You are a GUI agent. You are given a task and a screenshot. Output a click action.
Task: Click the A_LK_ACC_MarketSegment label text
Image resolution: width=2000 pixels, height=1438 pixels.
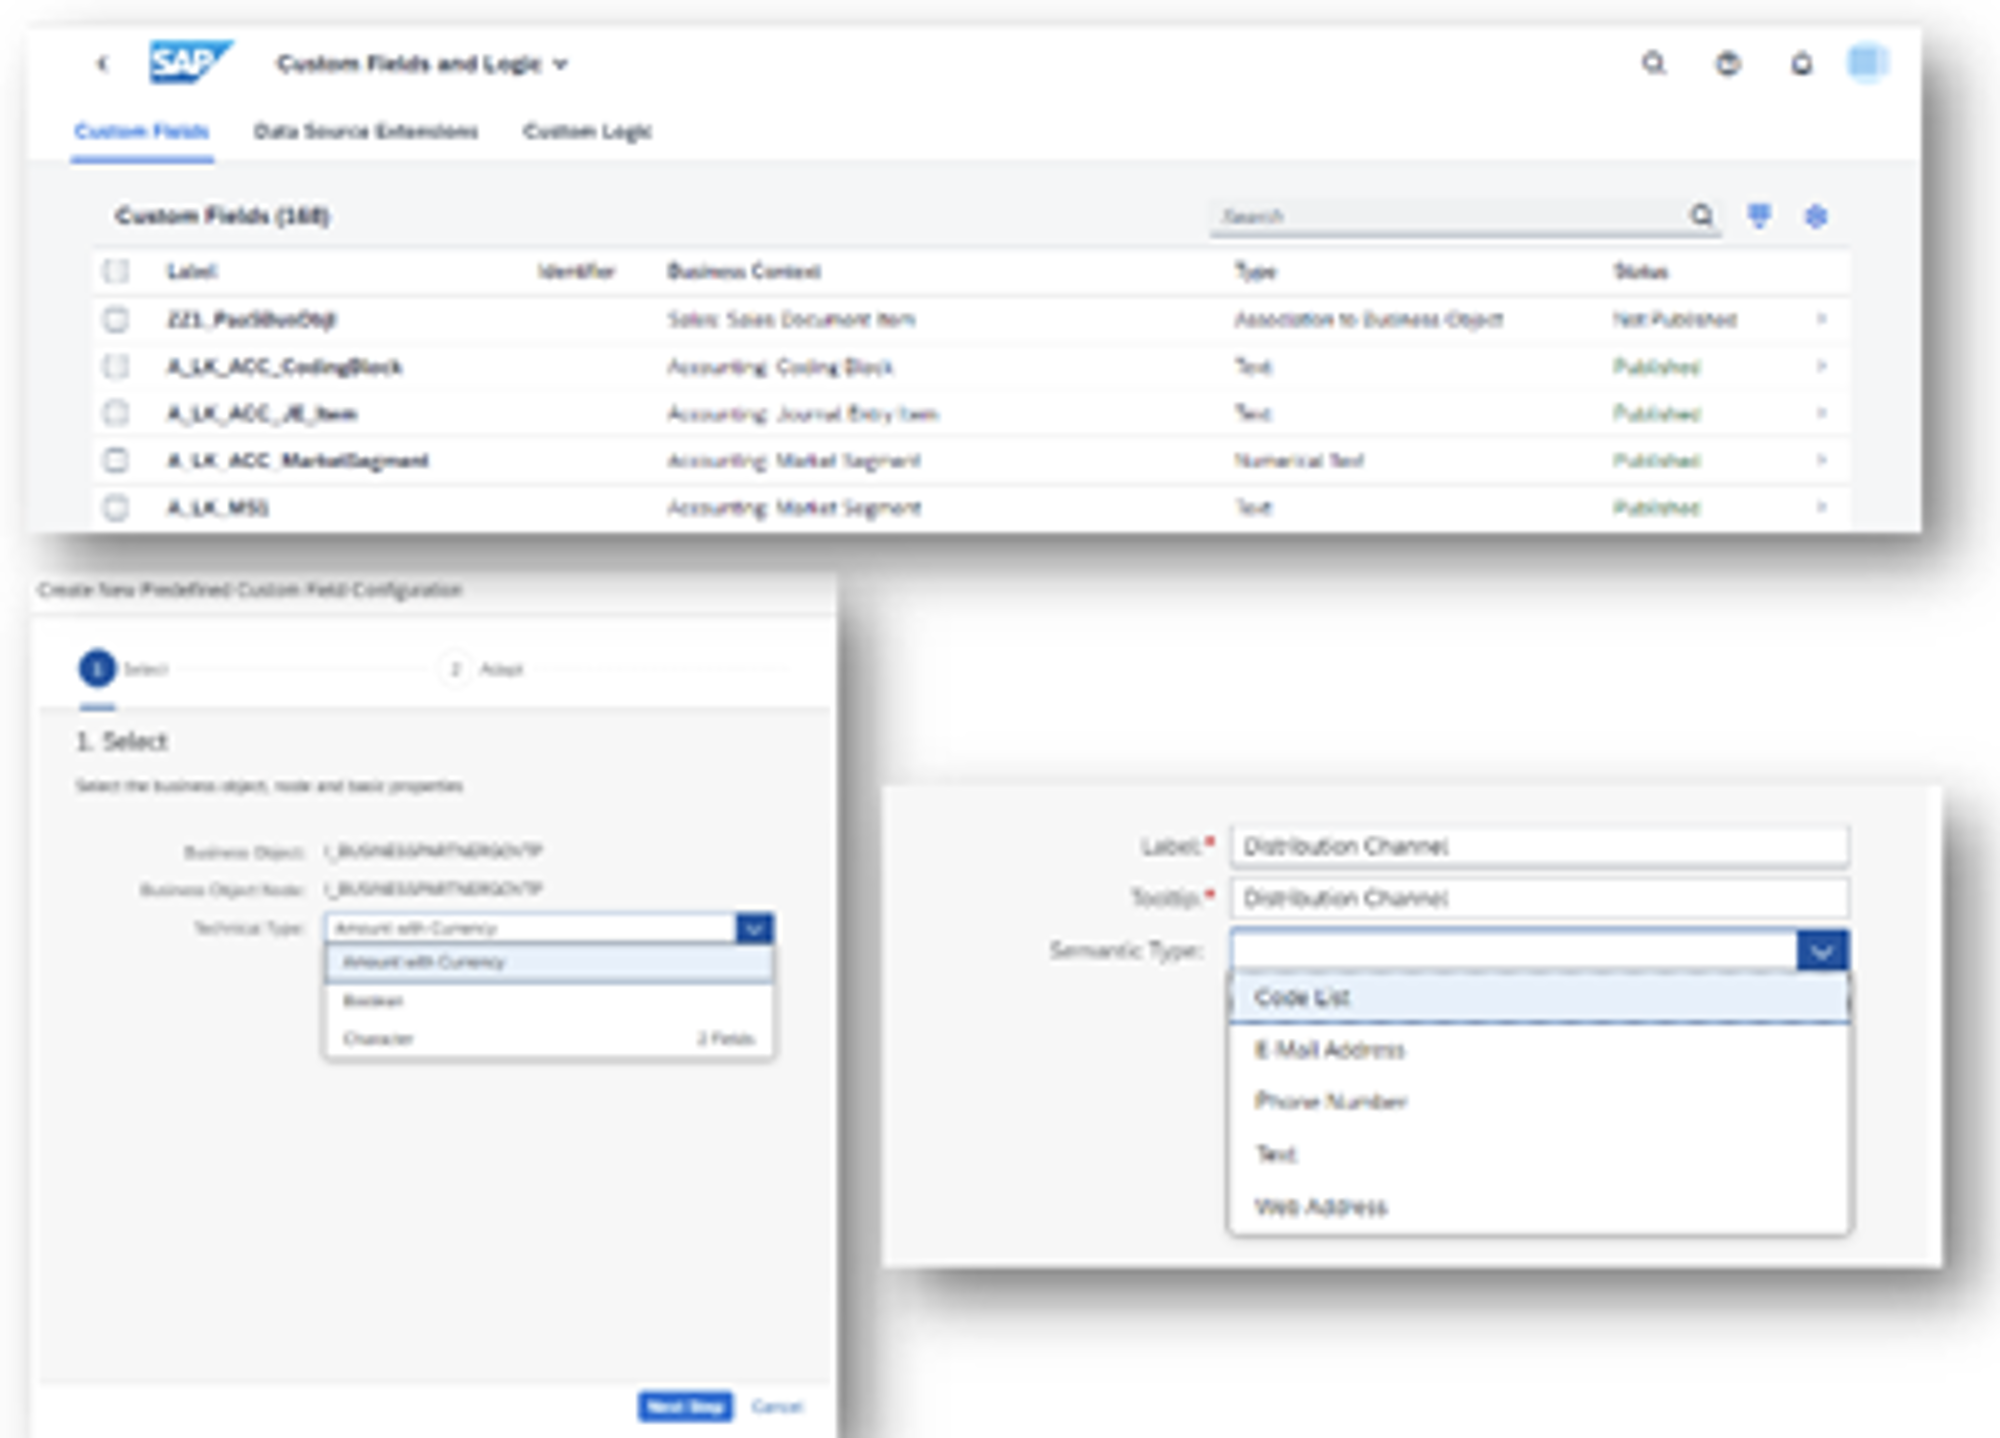(298, 460)
